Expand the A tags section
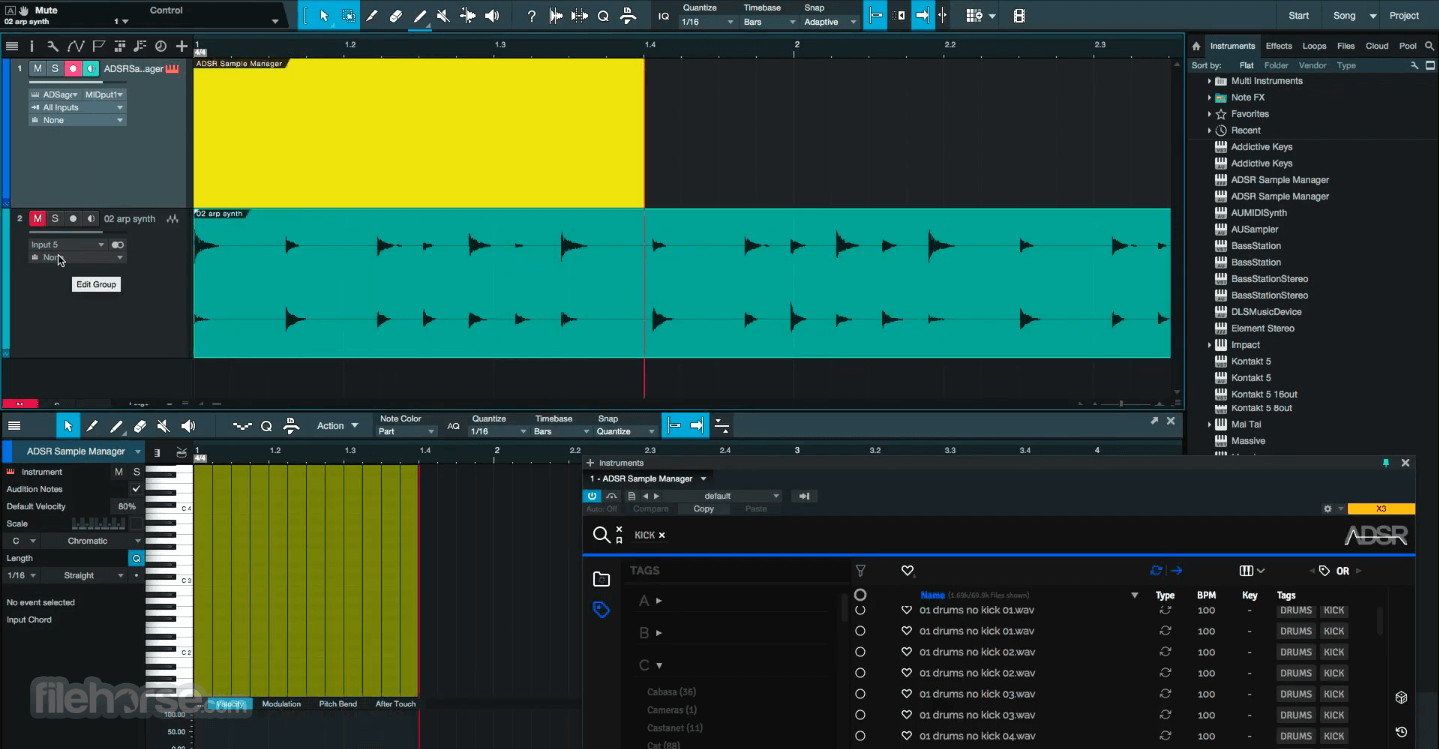 (x=658, y=601)
